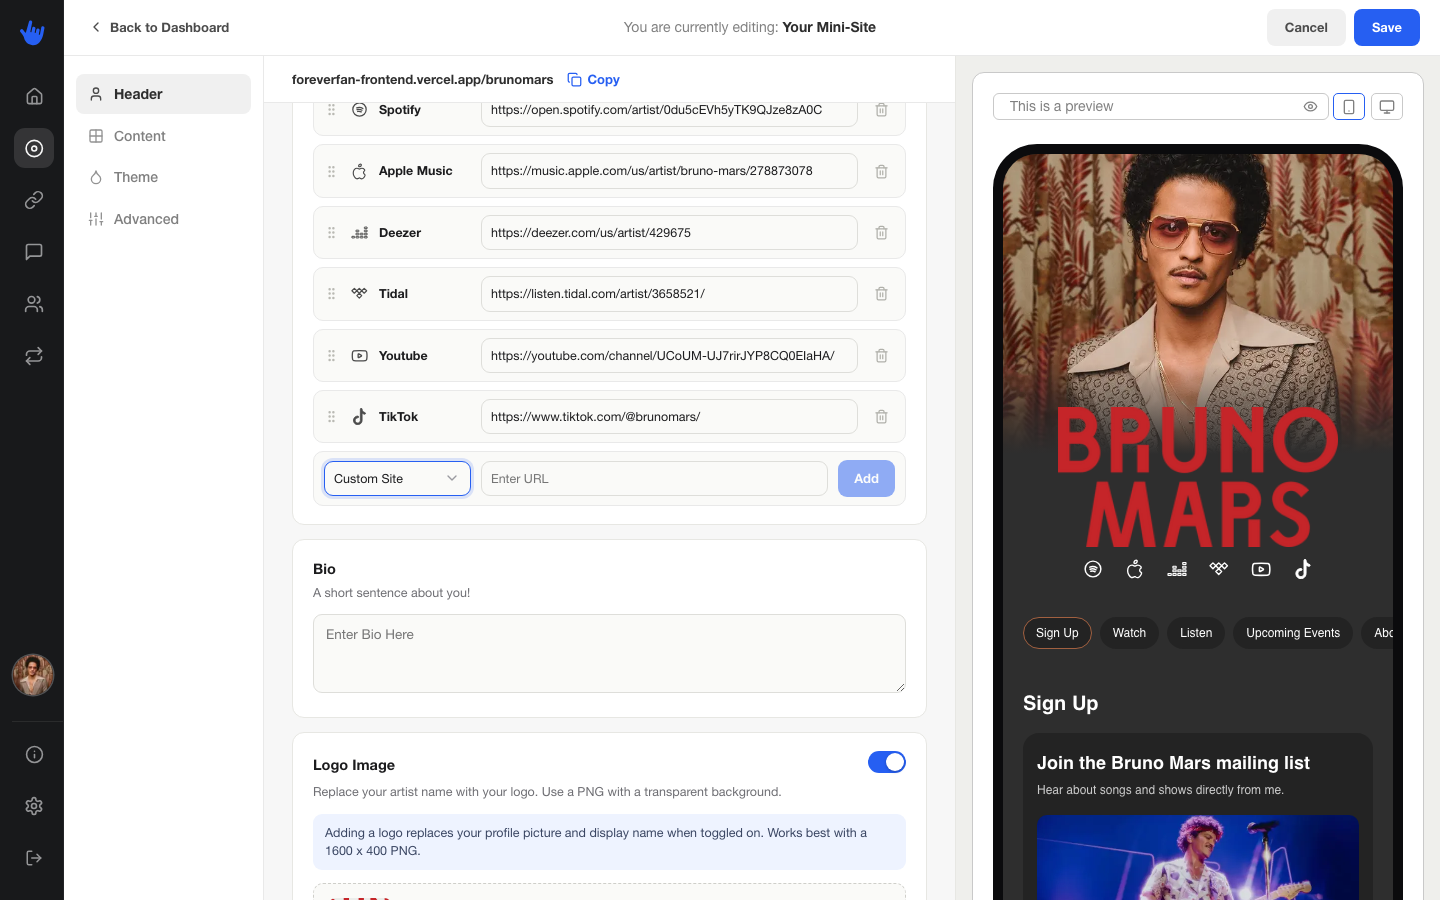Toggle the preview eye visibility icon

(1310, 107)
